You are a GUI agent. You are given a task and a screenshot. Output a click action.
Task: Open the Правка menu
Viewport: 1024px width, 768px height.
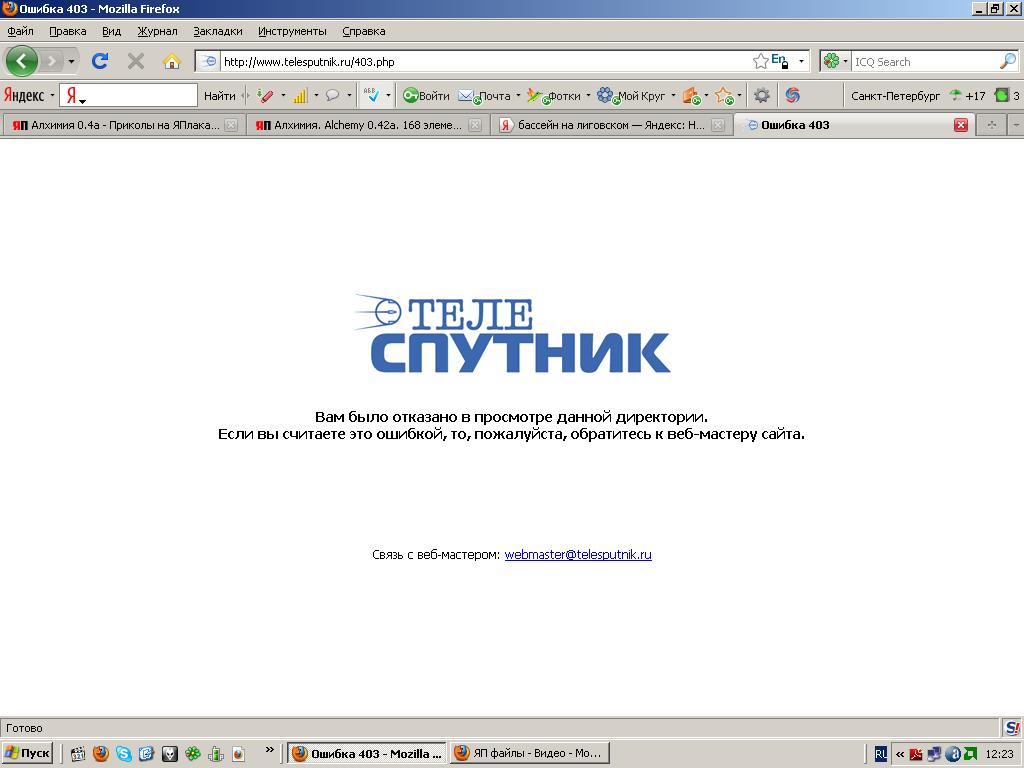pos(67,31)
